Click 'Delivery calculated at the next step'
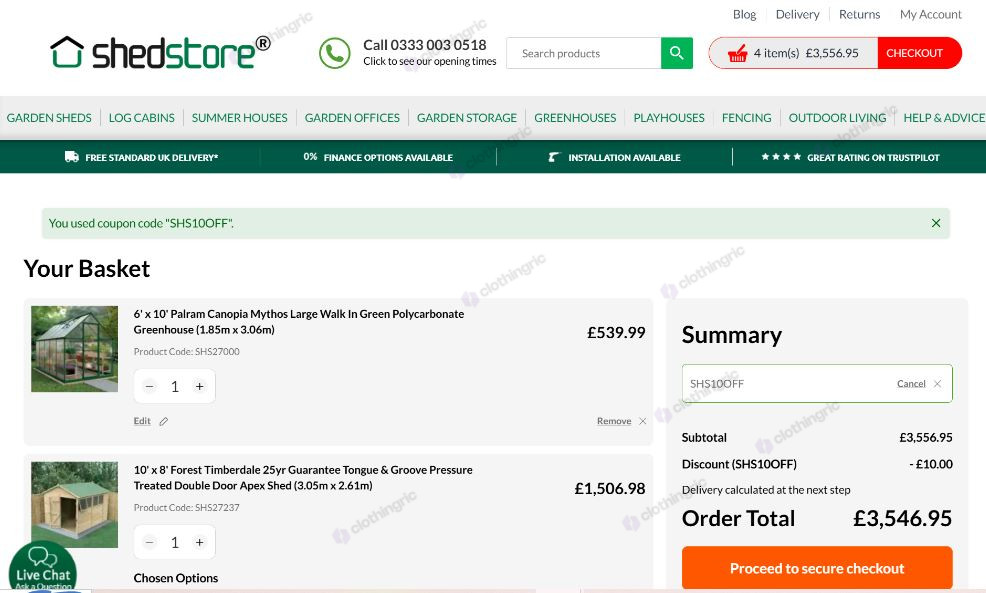986x593 pixels. 766,490
